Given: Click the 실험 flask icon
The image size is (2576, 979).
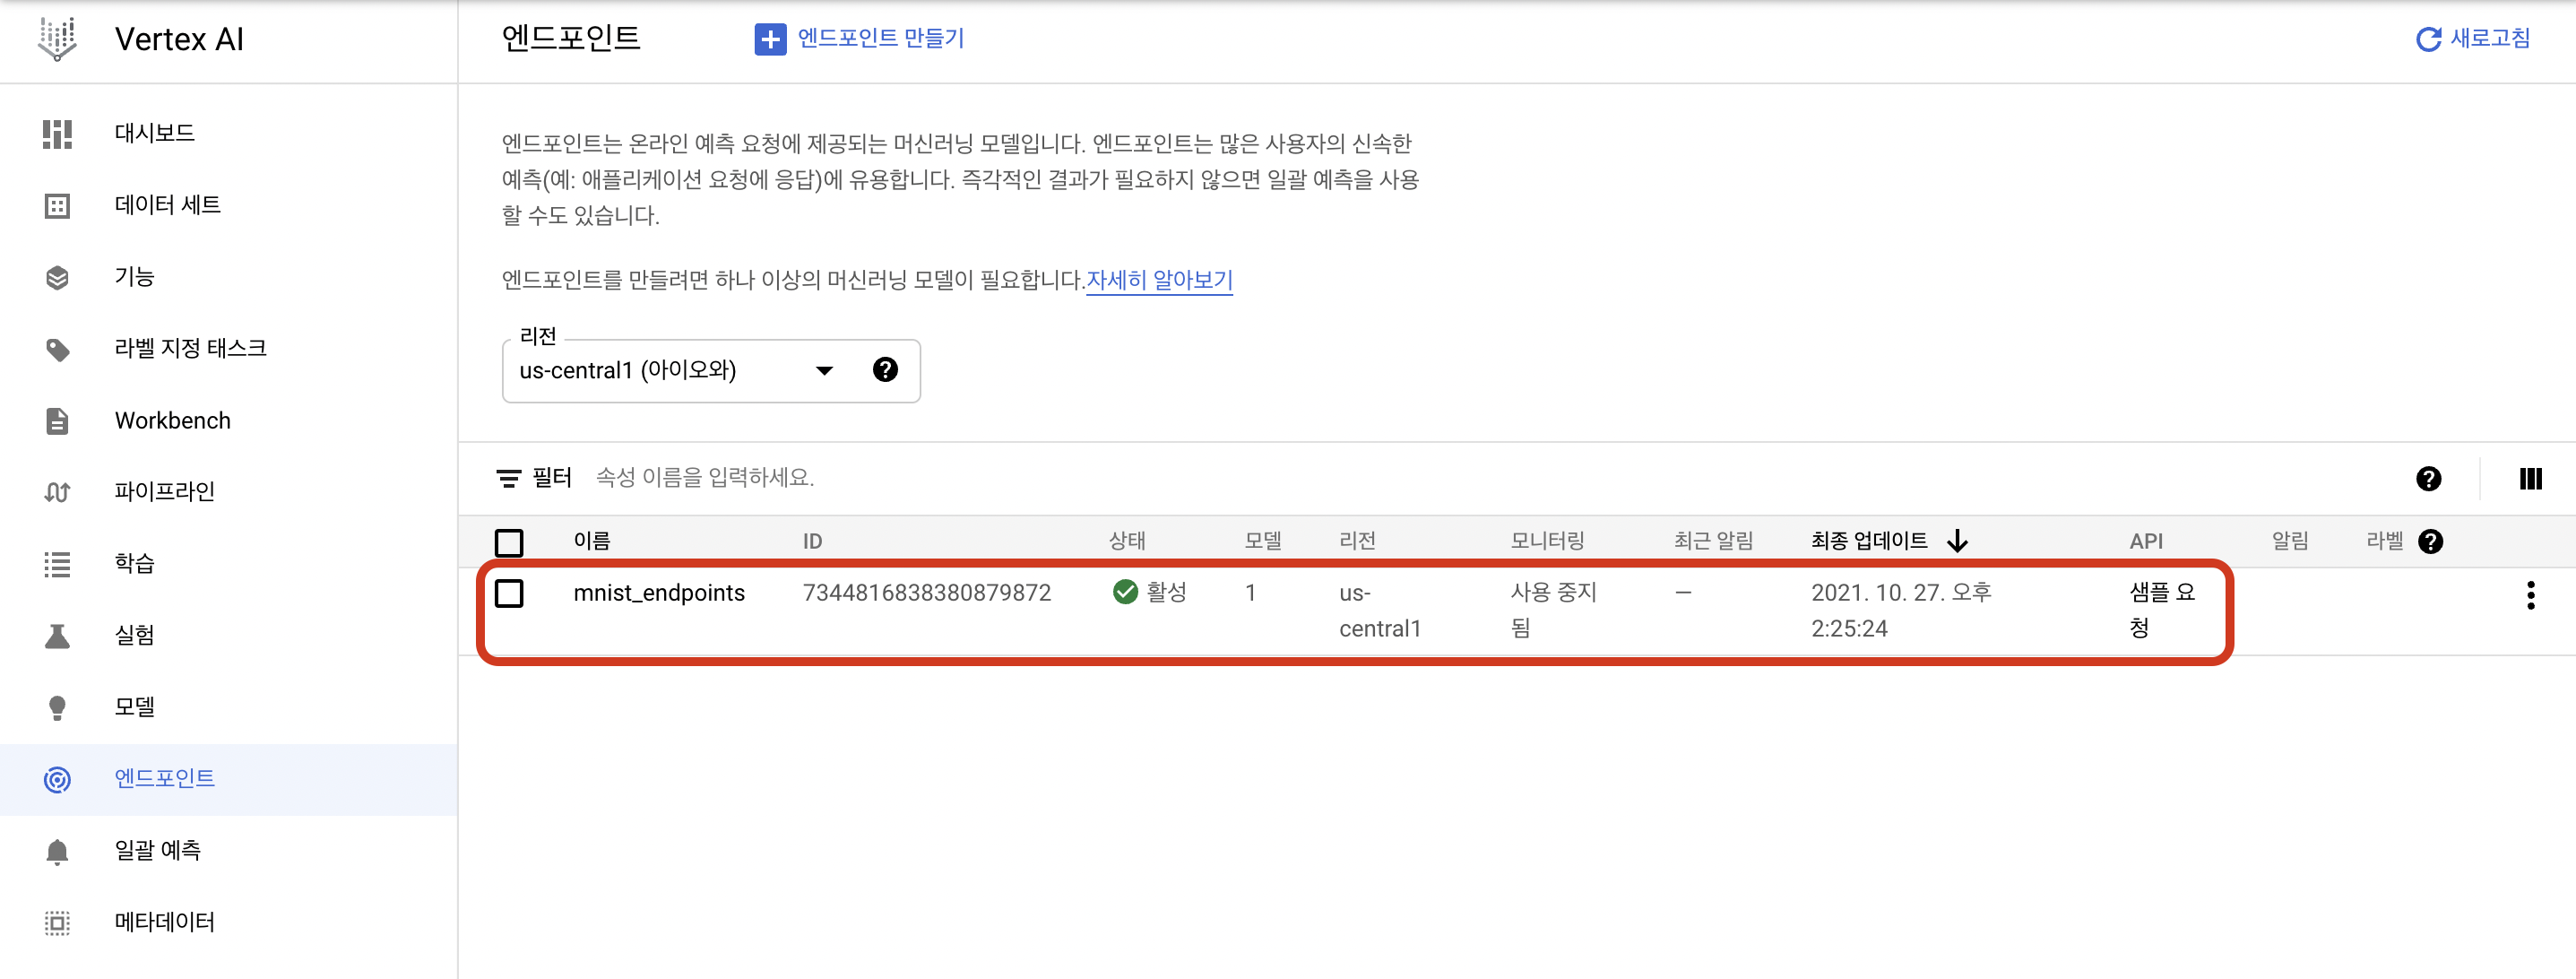Looking at the screenshot, I should tap(57, 636).
